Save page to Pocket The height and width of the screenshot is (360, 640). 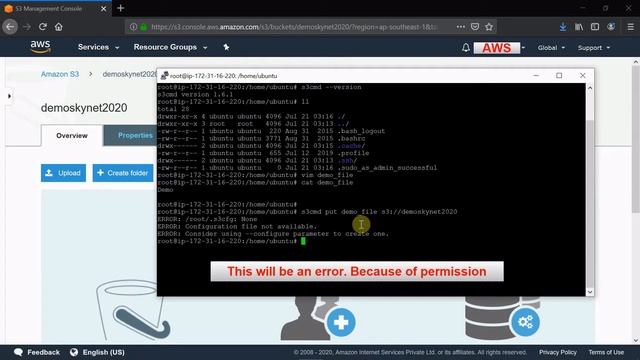475,27
